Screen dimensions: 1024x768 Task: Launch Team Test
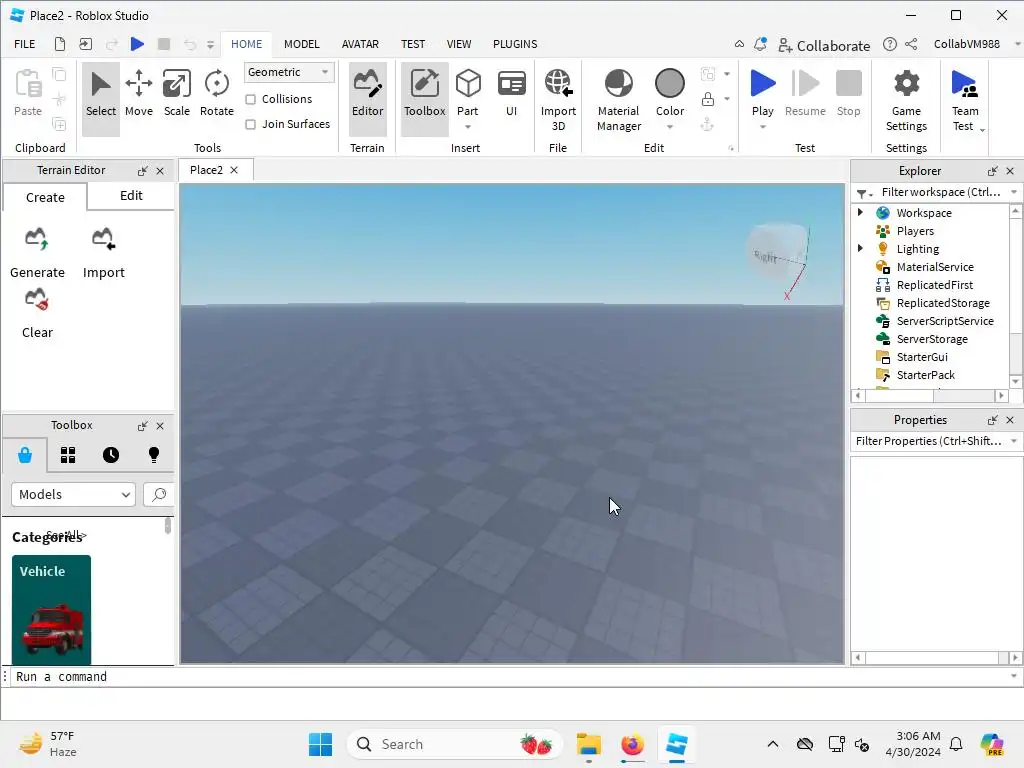click(x=965, y=100)
